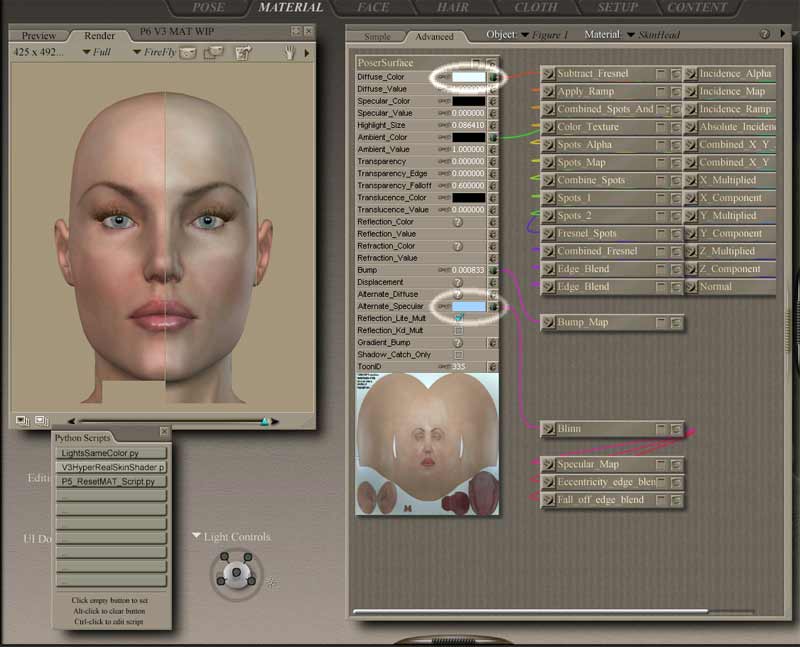Click the plug icon next to Diffuse_Color

pyautogui.click(x=493, y=77)
